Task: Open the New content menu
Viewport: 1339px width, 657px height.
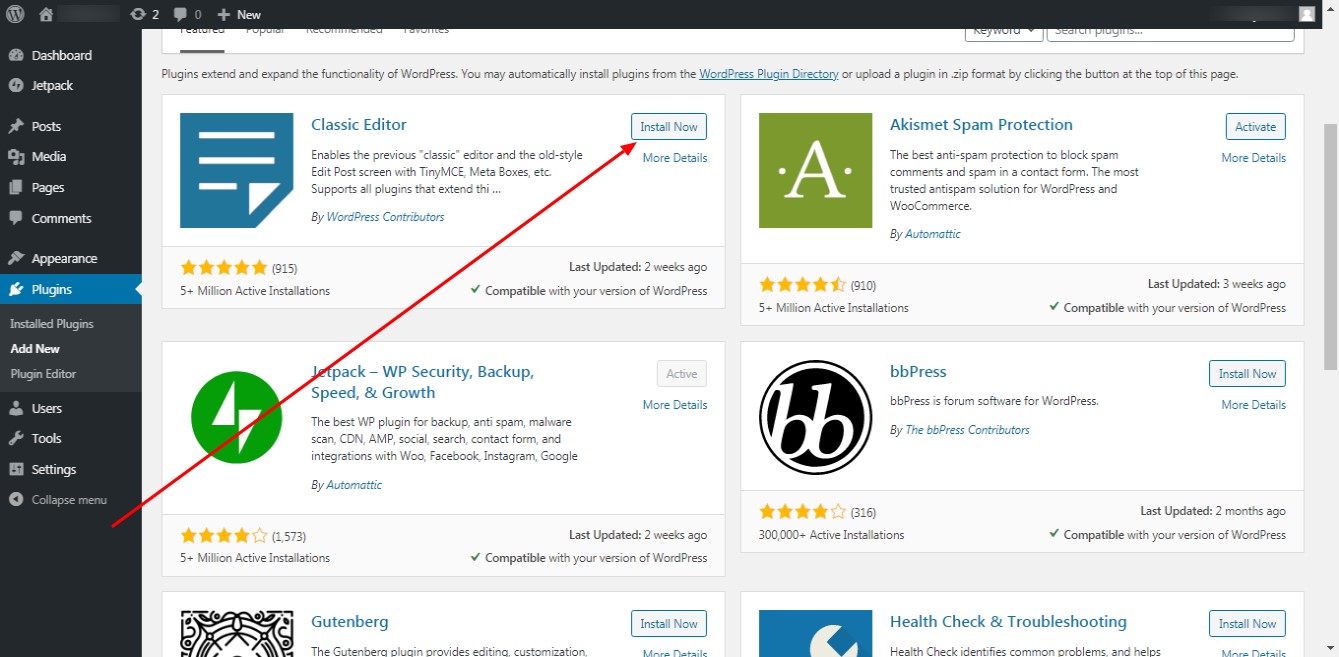Action: (239, 14)
